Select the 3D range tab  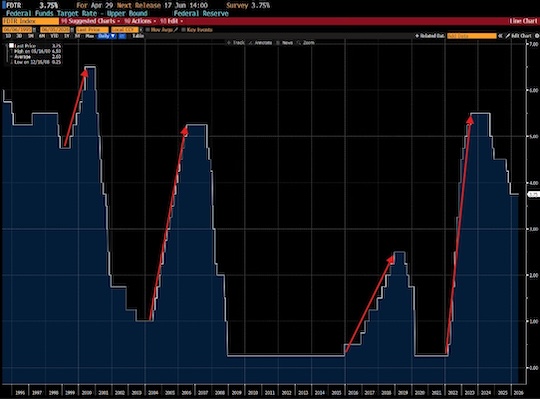point(19,36)
